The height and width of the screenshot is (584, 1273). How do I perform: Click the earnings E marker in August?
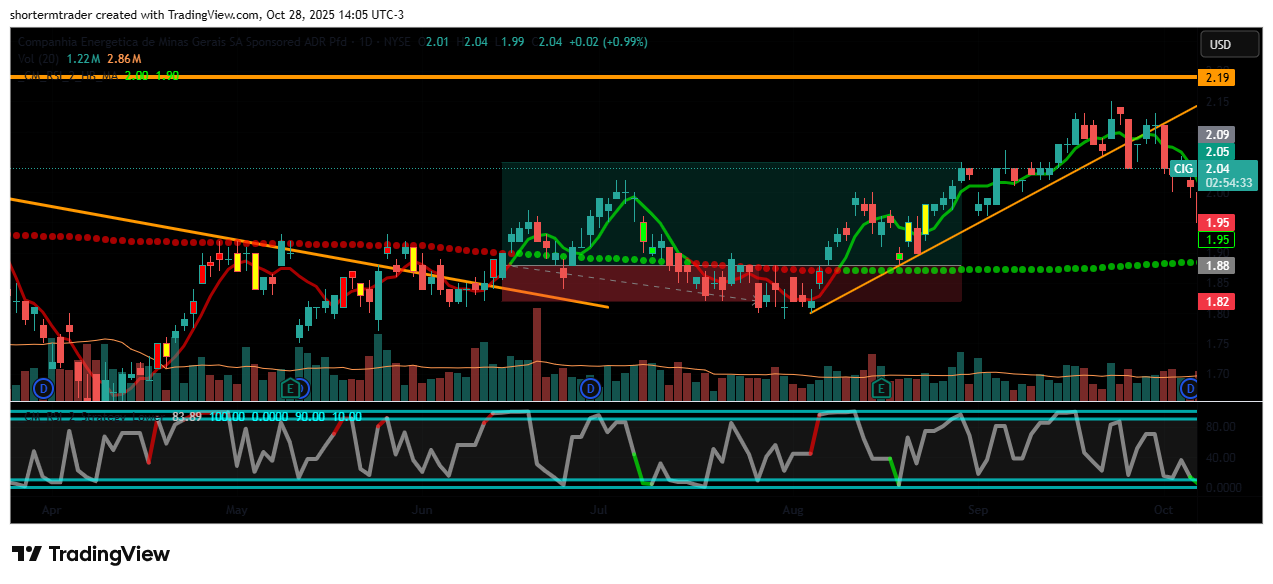point(881,387)
